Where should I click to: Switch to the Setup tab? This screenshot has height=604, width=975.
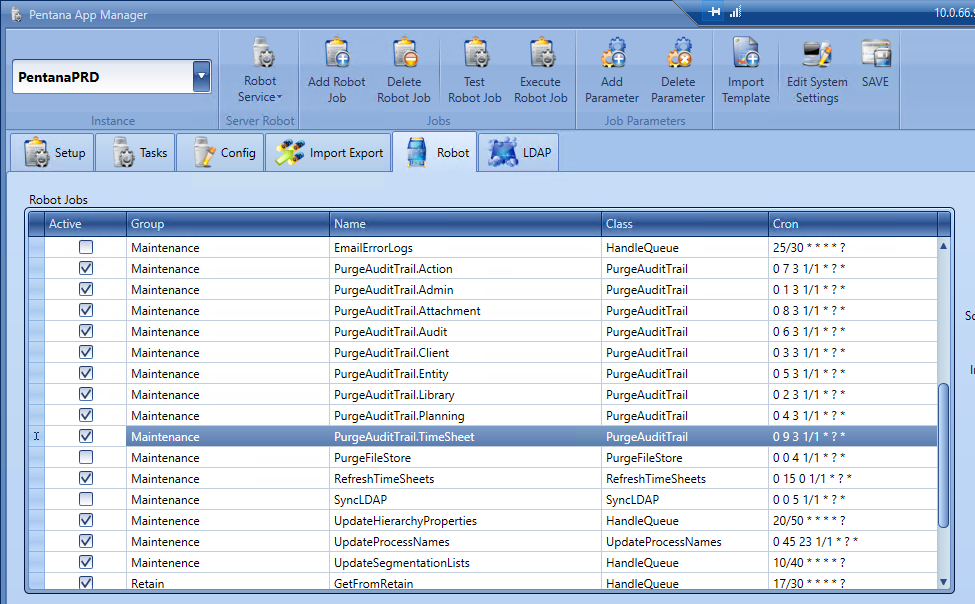[52, 152]
